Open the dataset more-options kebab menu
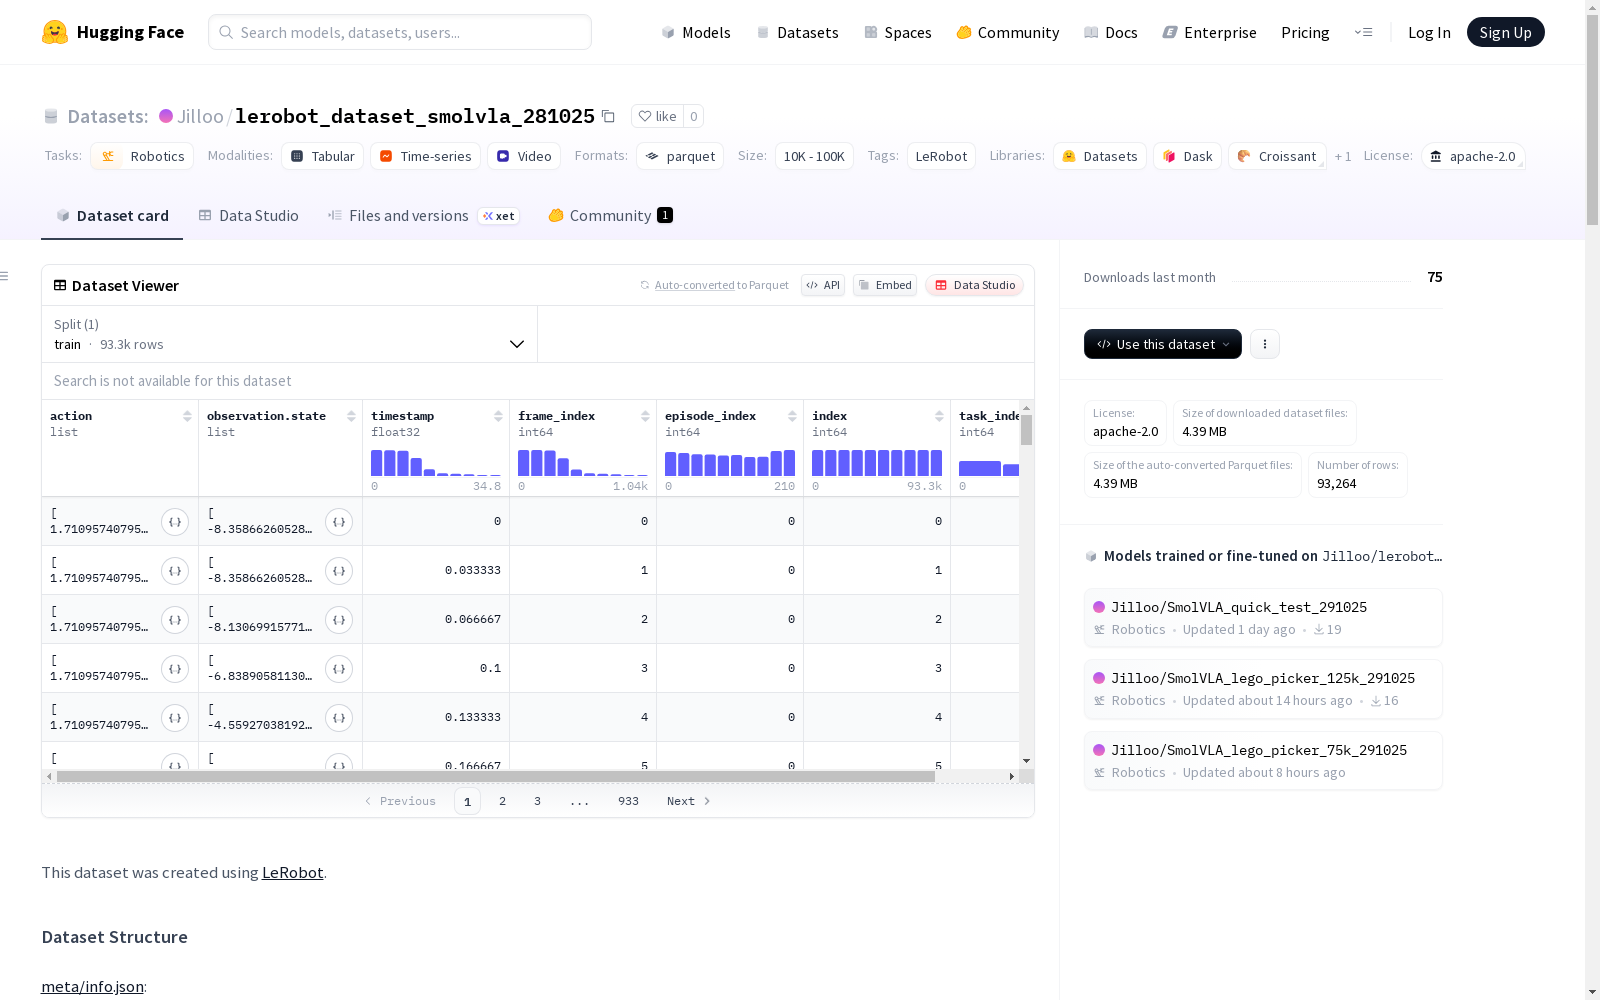 tap(1265, 344)
